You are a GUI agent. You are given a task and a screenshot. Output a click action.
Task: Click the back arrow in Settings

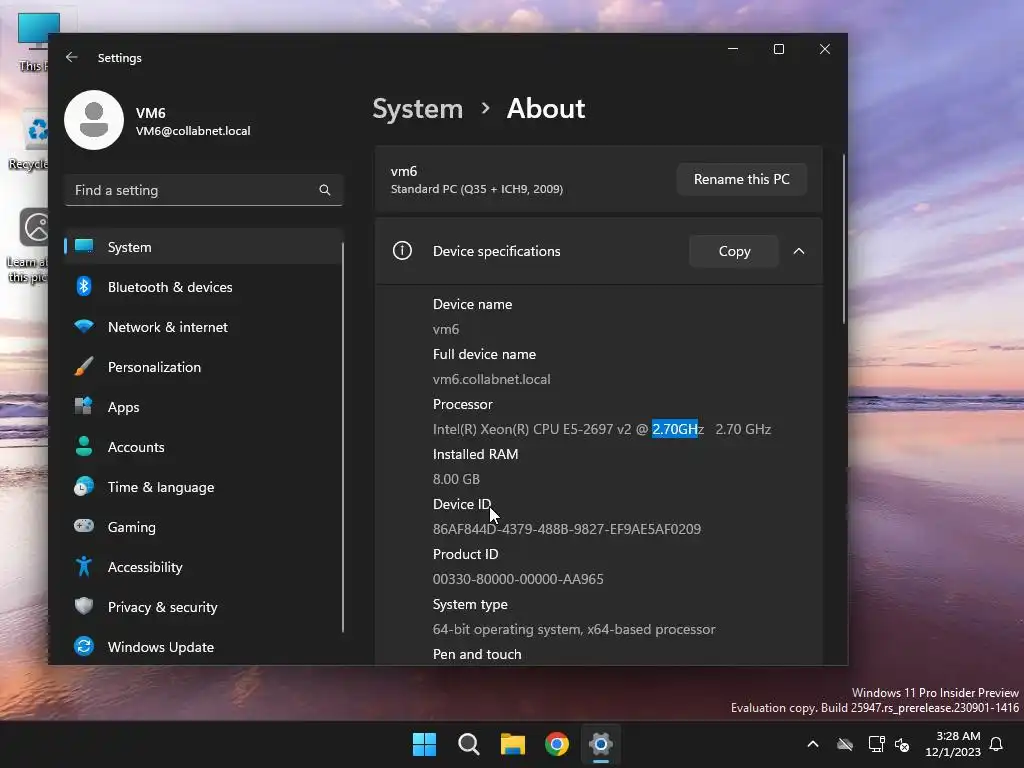(72, 57)
